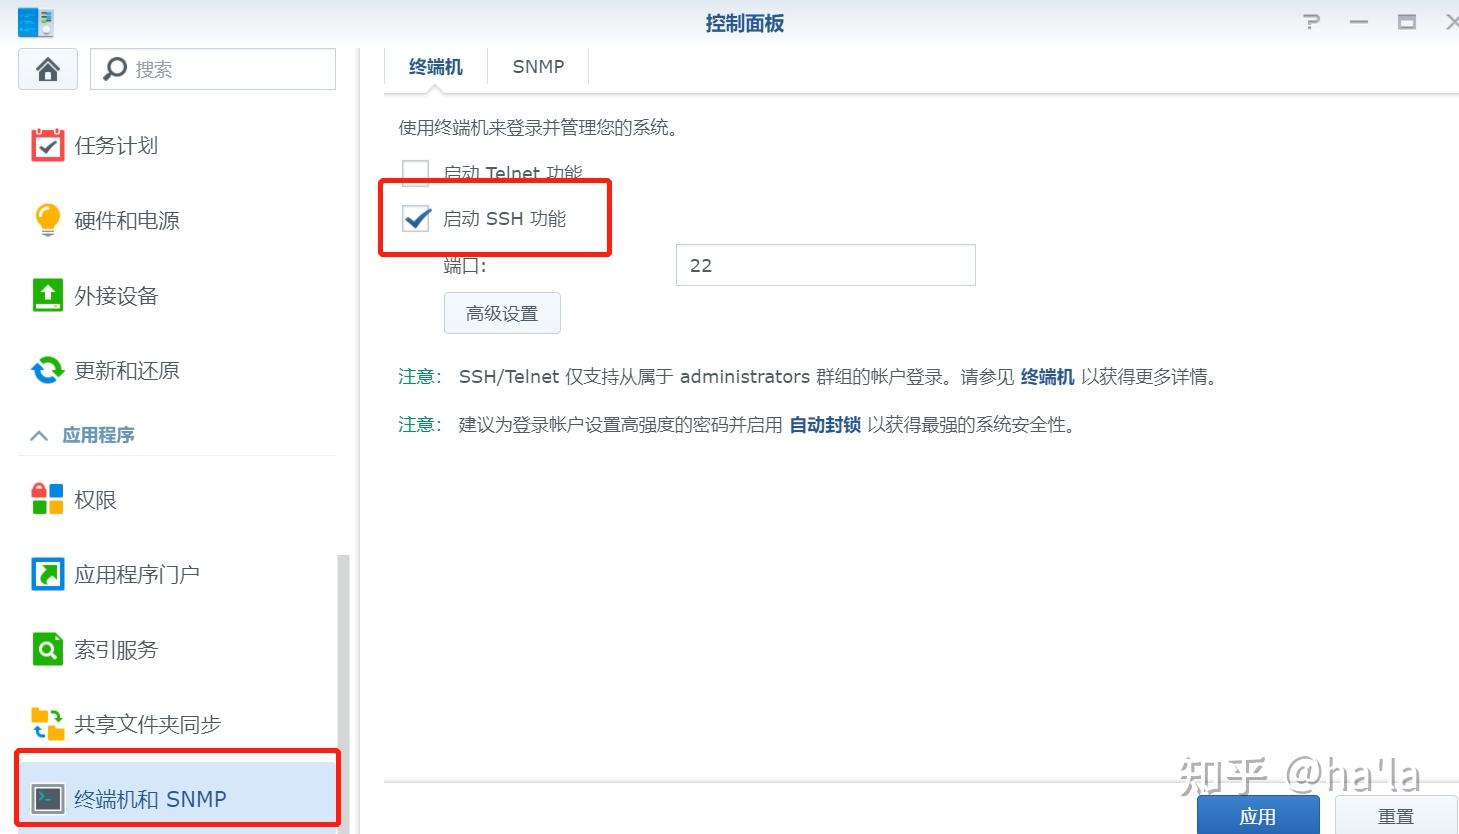Click the terminal icon for 终端机和 SNMP

[47, 798]
